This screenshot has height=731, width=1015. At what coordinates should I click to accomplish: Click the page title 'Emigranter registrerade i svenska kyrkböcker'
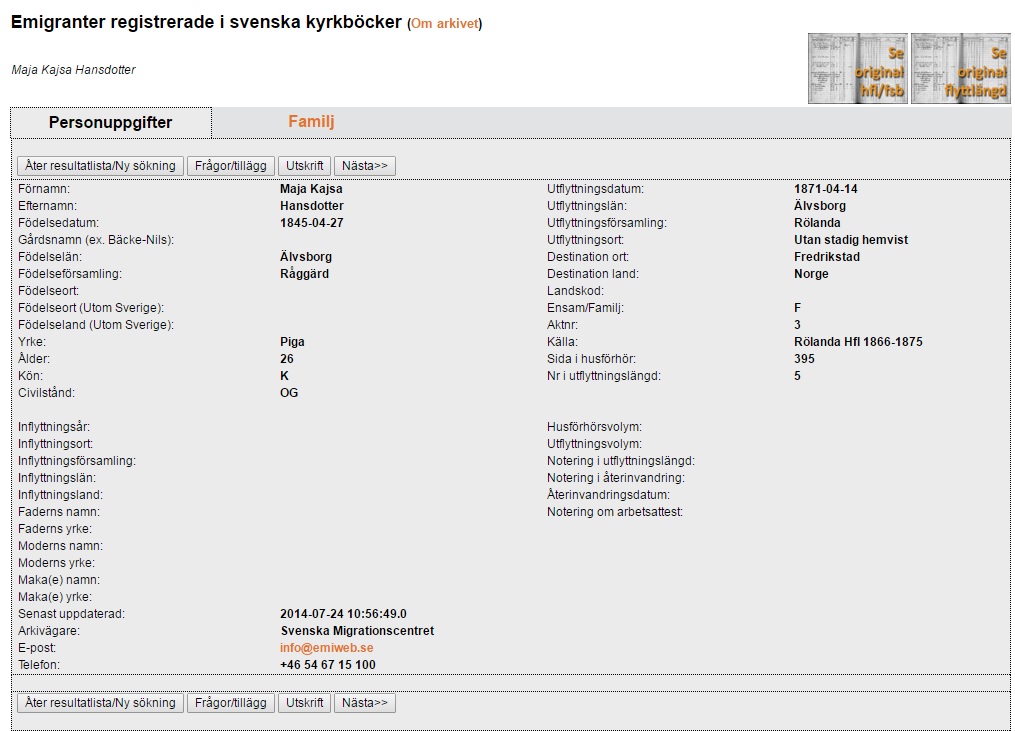[x=206, y=22]
